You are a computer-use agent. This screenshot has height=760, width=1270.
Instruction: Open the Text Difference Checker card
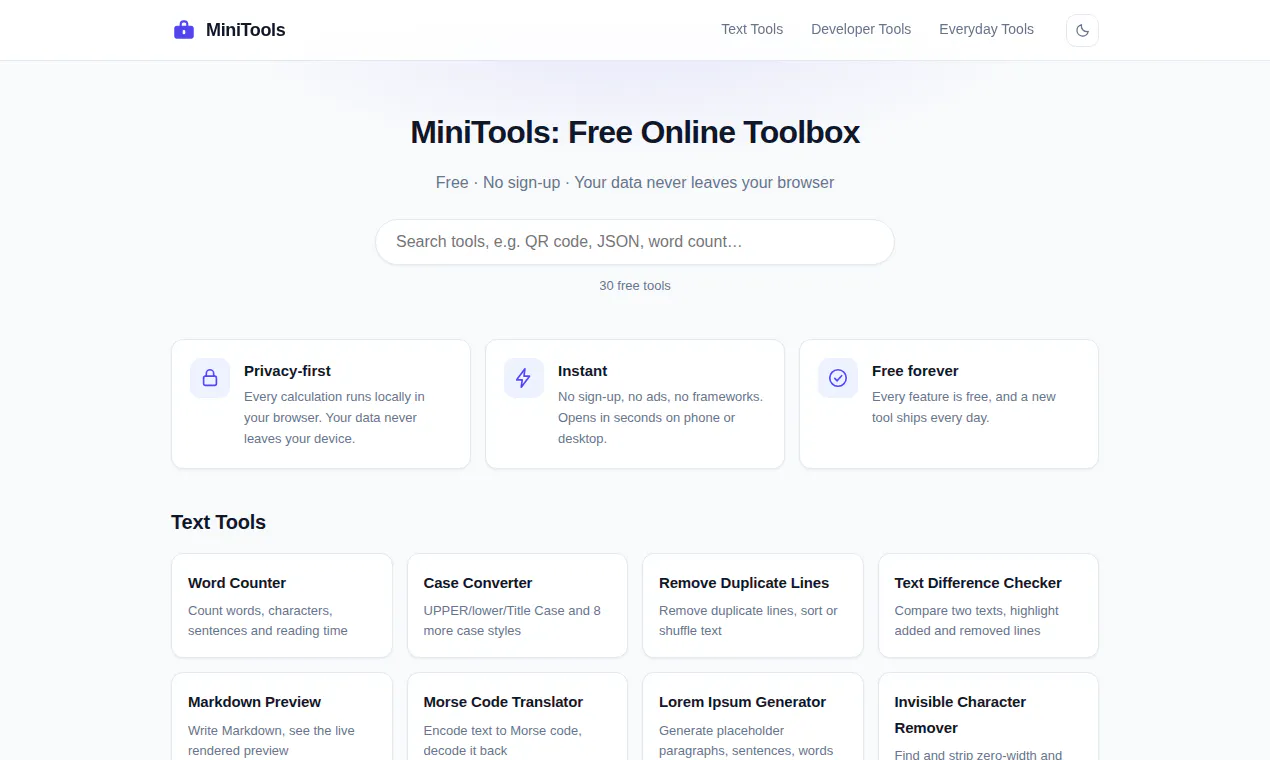pos(988,606)
